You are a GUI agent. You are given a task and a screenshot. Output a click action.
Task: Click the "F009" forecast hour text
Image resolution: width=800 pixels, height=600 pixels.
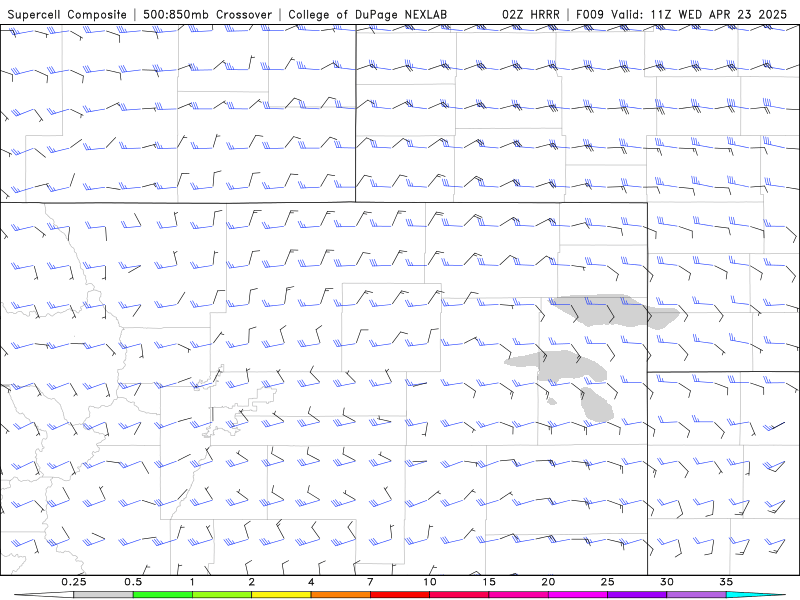pos(591,15)
